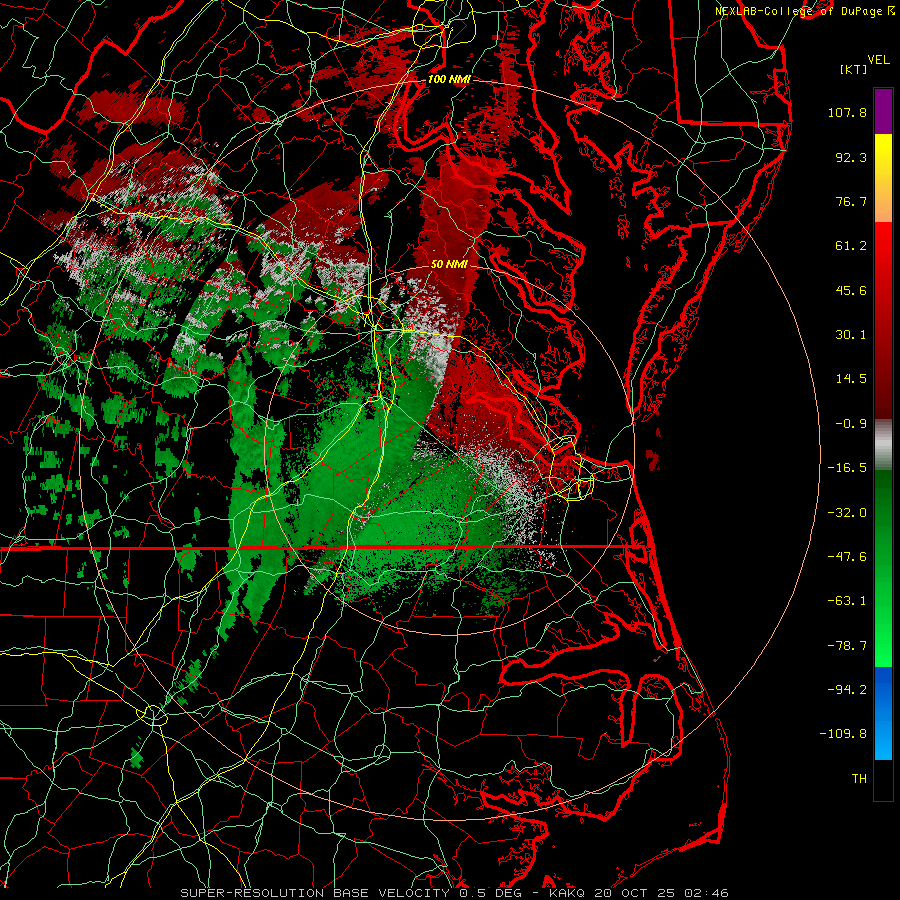Viewport: 900px width, 900px height.
Task: Pick the purple segment atop the color bar
Action: (x=883, y=111)
